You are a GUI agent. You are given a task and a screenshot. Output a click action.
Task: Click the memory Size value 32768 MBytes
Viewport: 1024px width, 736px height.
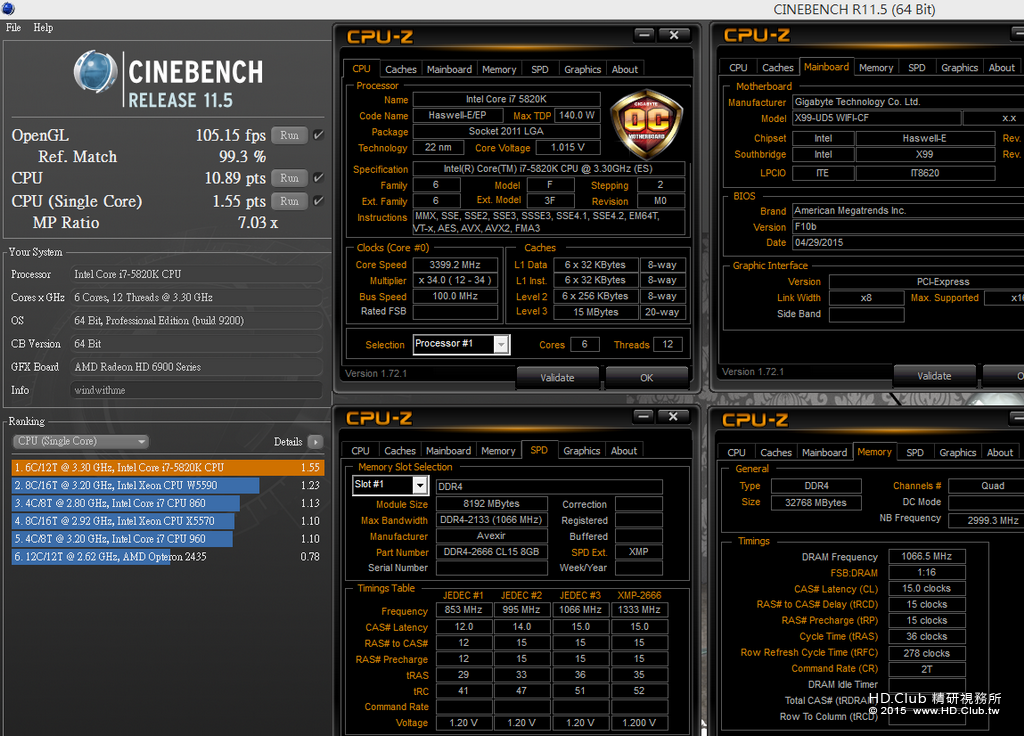pyautogui.click(x=816, y=502)
